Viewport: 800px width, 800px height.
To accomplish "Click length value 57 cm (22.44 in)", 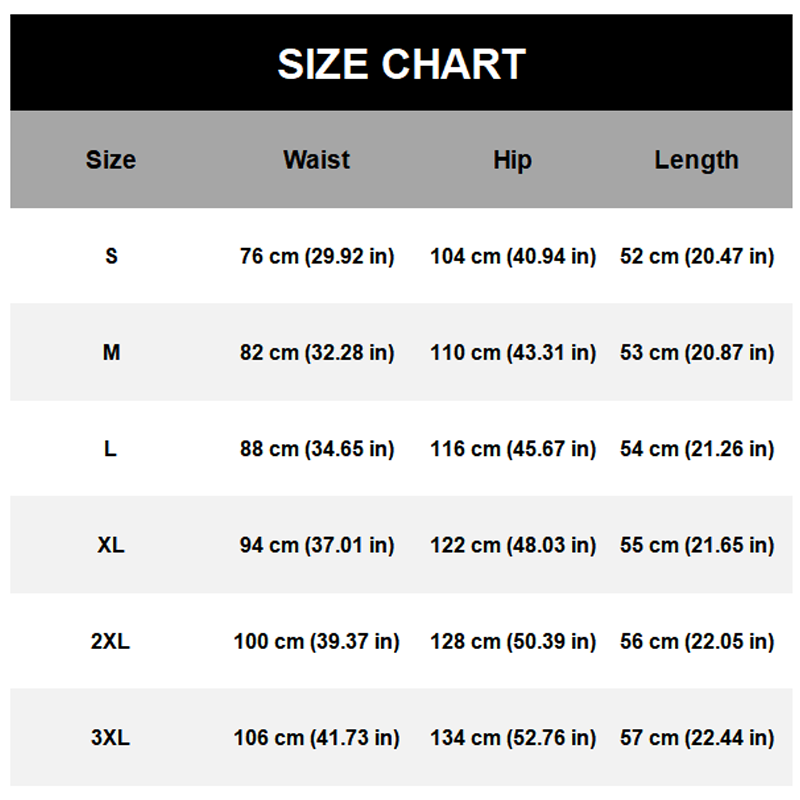I will coord(697,738).
